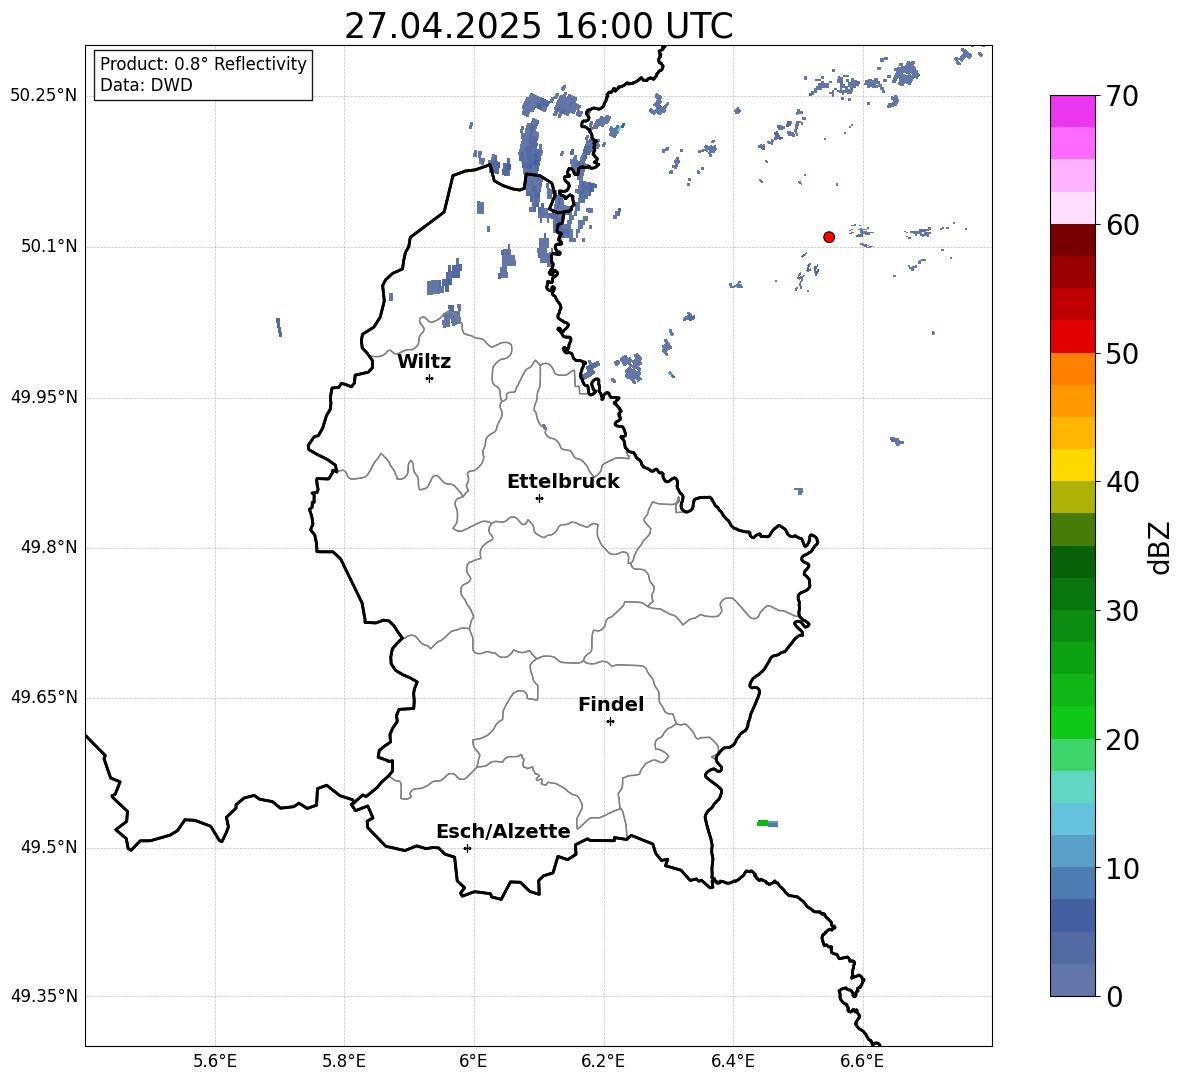This screenshot has height=1081, width=1184.
Task: Click the Wiltz cross marker
Action: (x=430, y=378)
